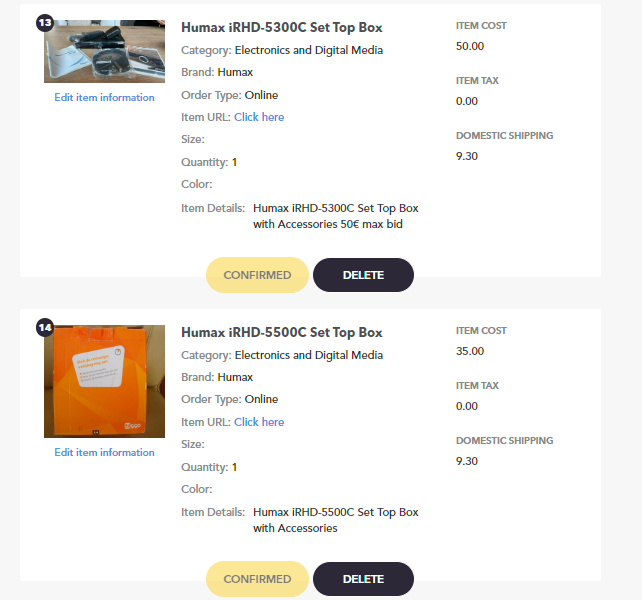642x600 pixels.
Task: Select the Humax iRHD-5300C Set Top Box title
Action: click(282, 27)
